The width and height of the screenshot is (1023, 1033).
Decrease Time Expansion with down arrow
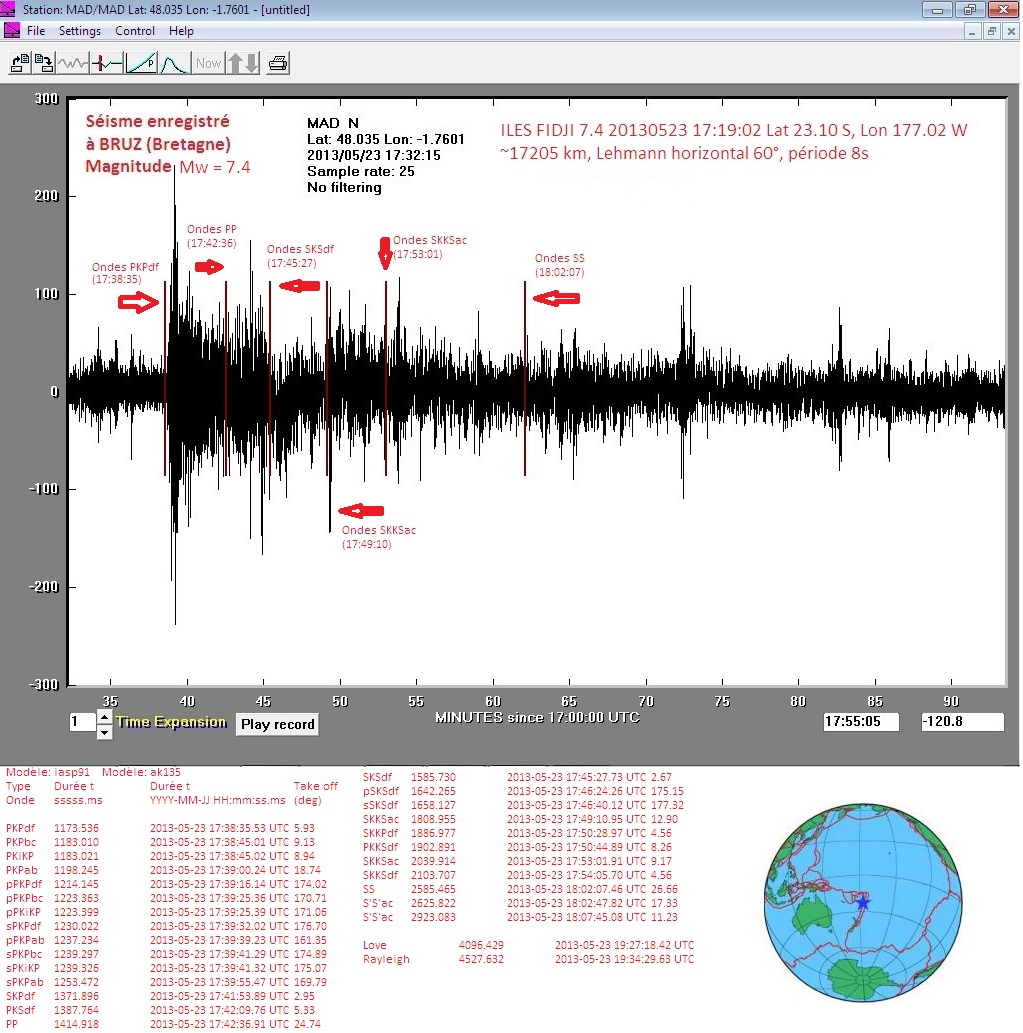coord(104,732)
